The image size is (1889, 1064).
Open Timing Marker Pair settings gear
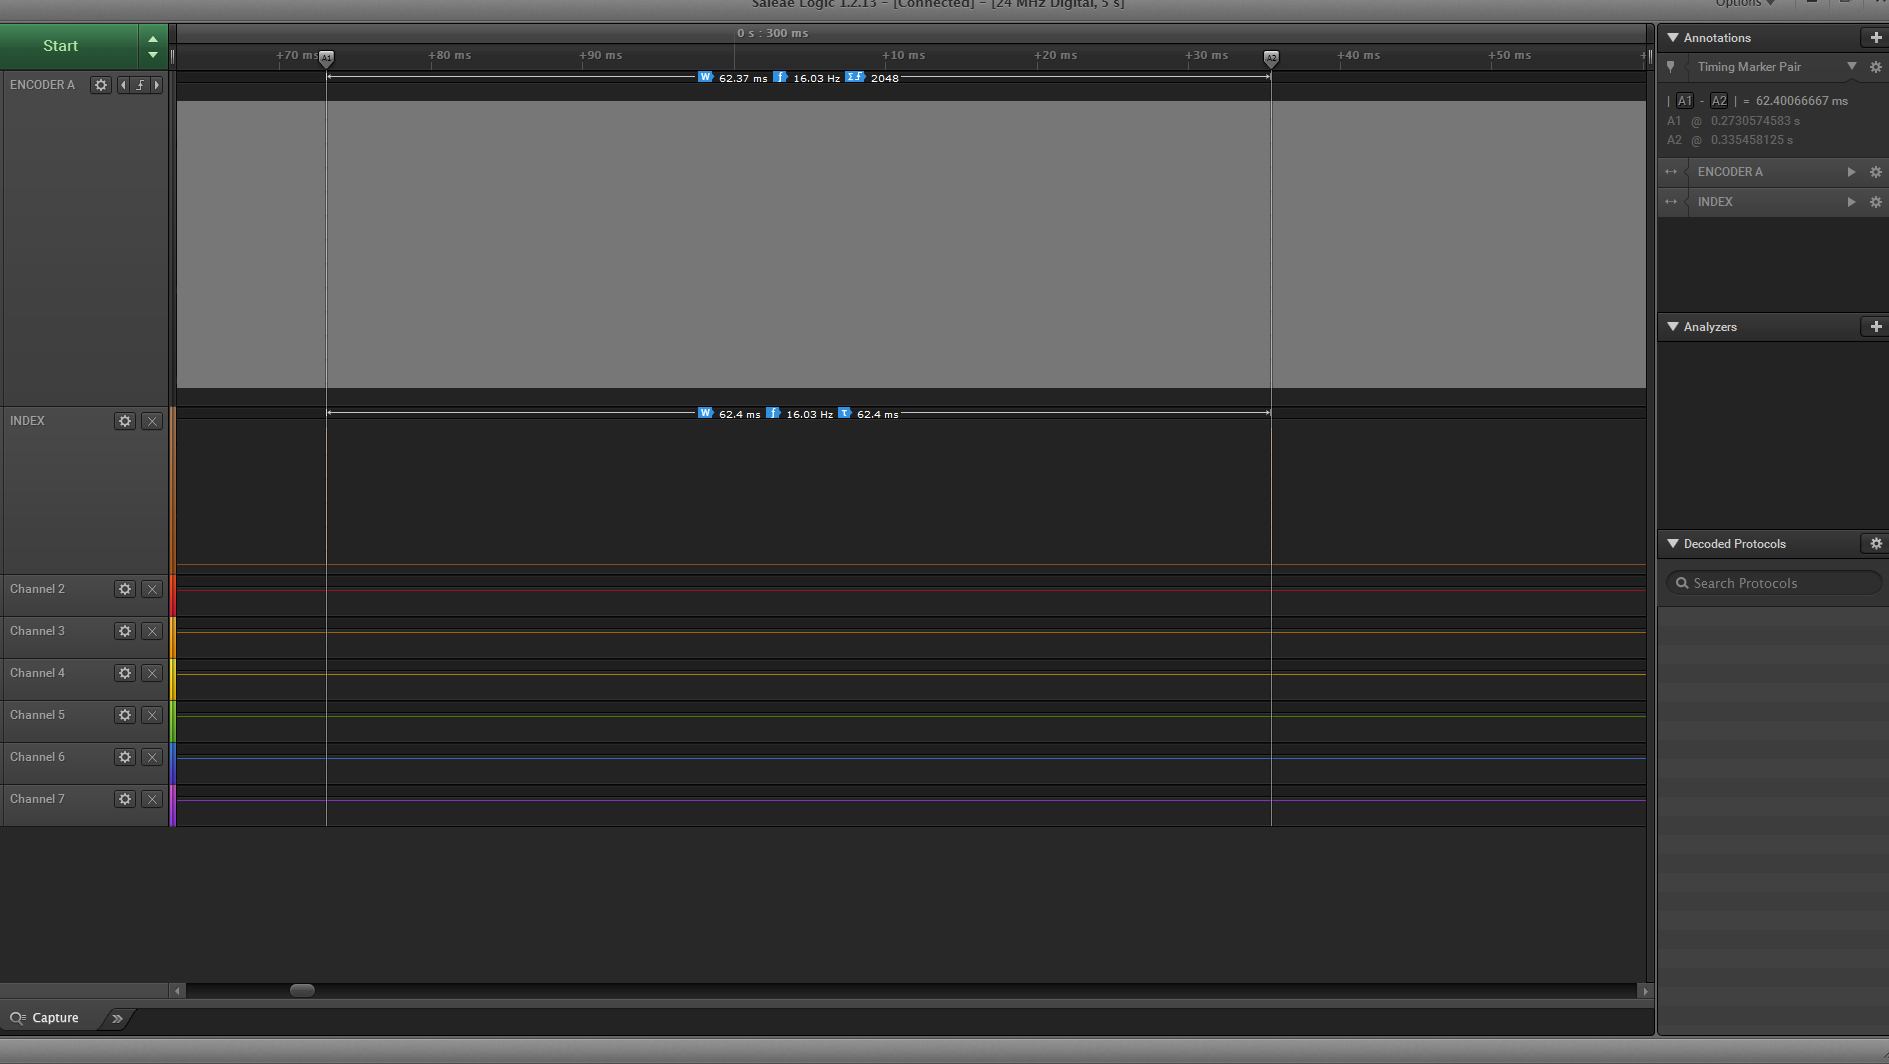tap(1876, 67)
